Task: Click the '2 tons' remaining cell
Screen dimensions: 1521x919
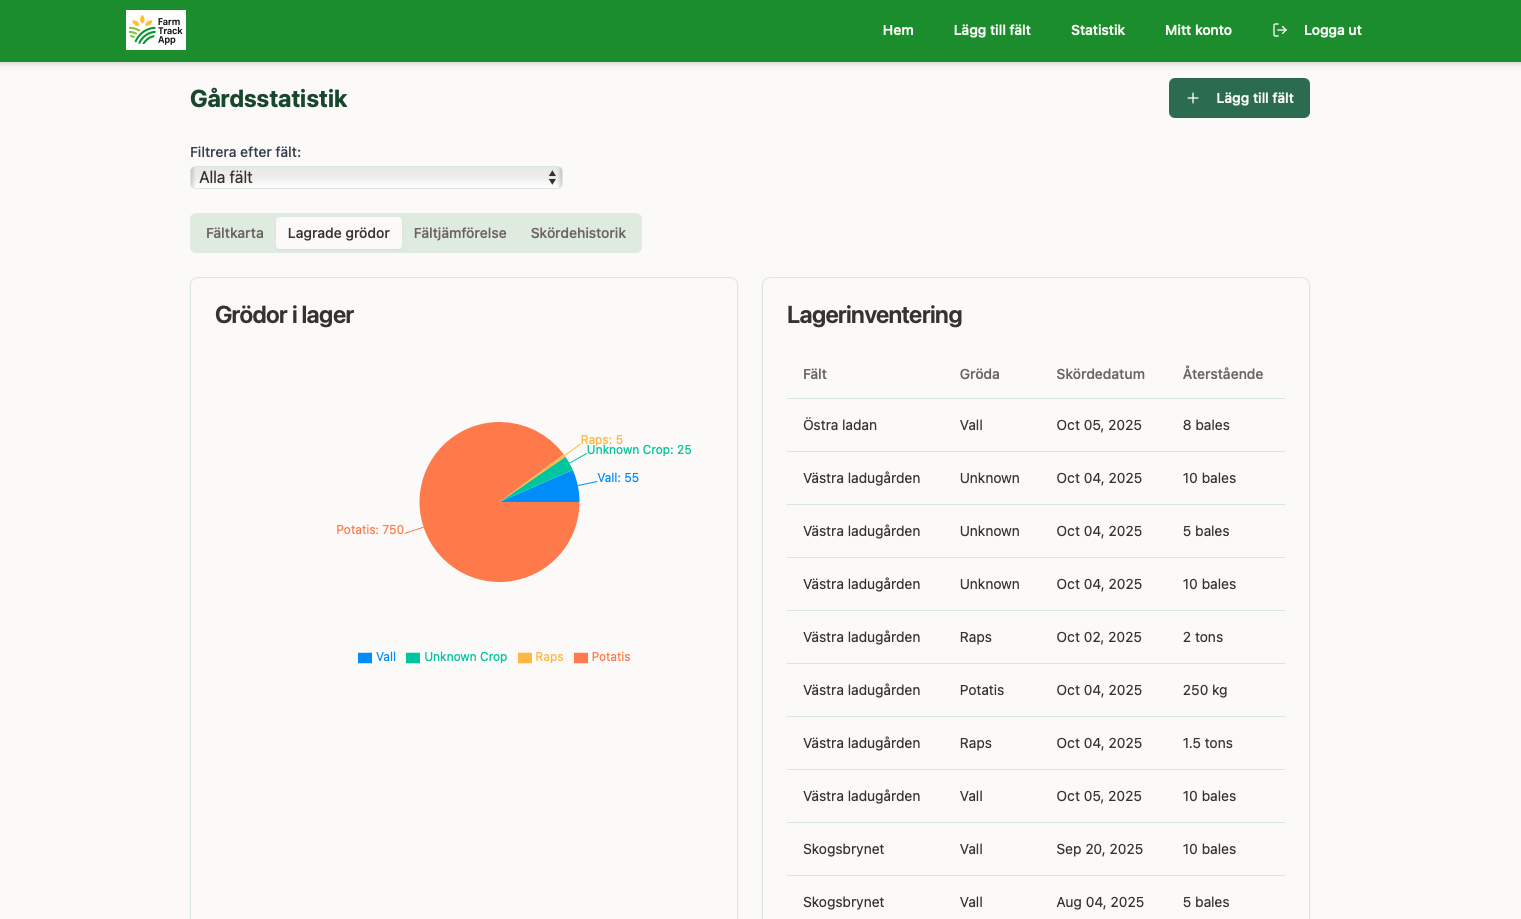Action: click(1203, 637)
